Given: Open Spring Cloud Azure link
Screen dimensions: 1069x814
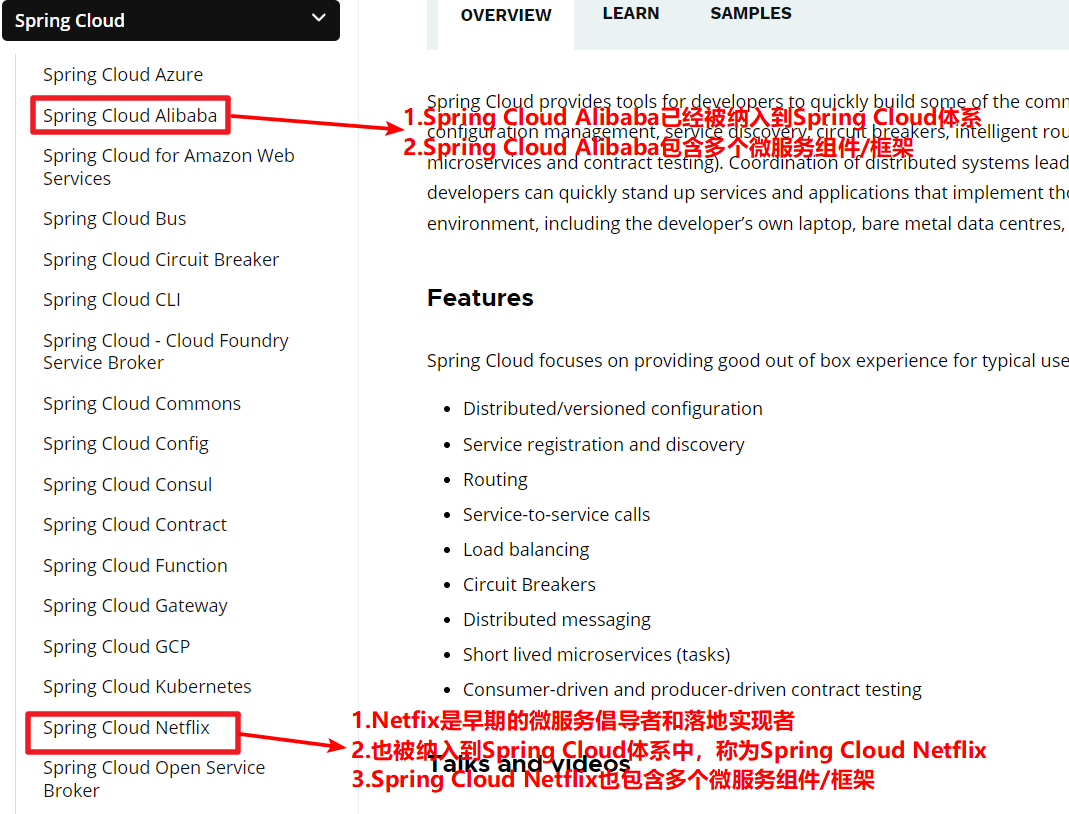Looking at the screenshot, I should [123, 75].
